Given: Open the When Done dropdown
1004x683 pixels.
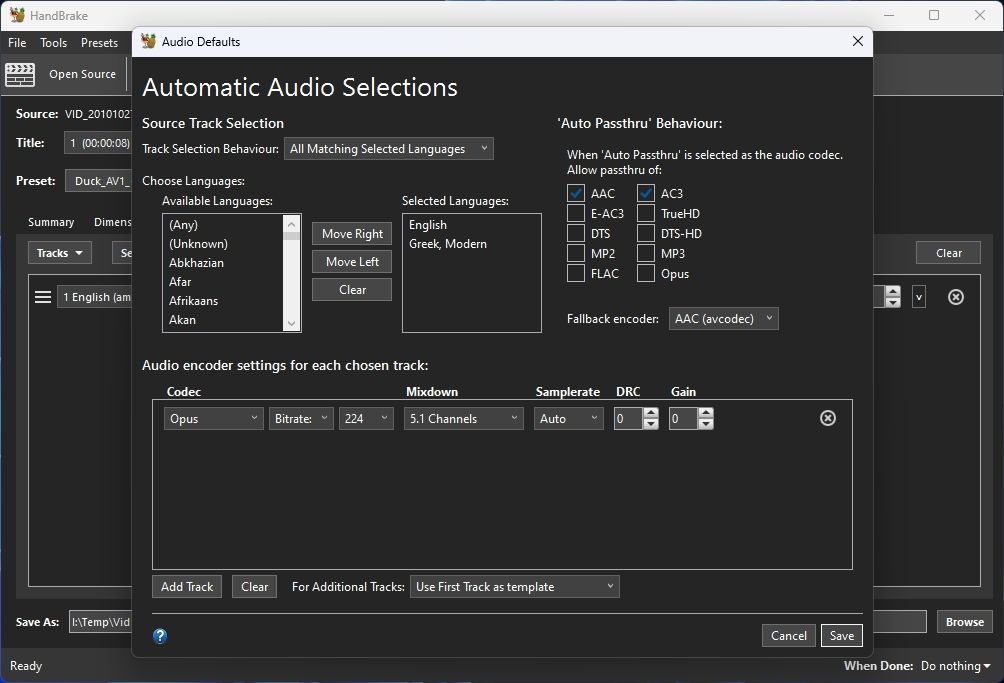Looking at the screenshot, I should click(953, 665).
